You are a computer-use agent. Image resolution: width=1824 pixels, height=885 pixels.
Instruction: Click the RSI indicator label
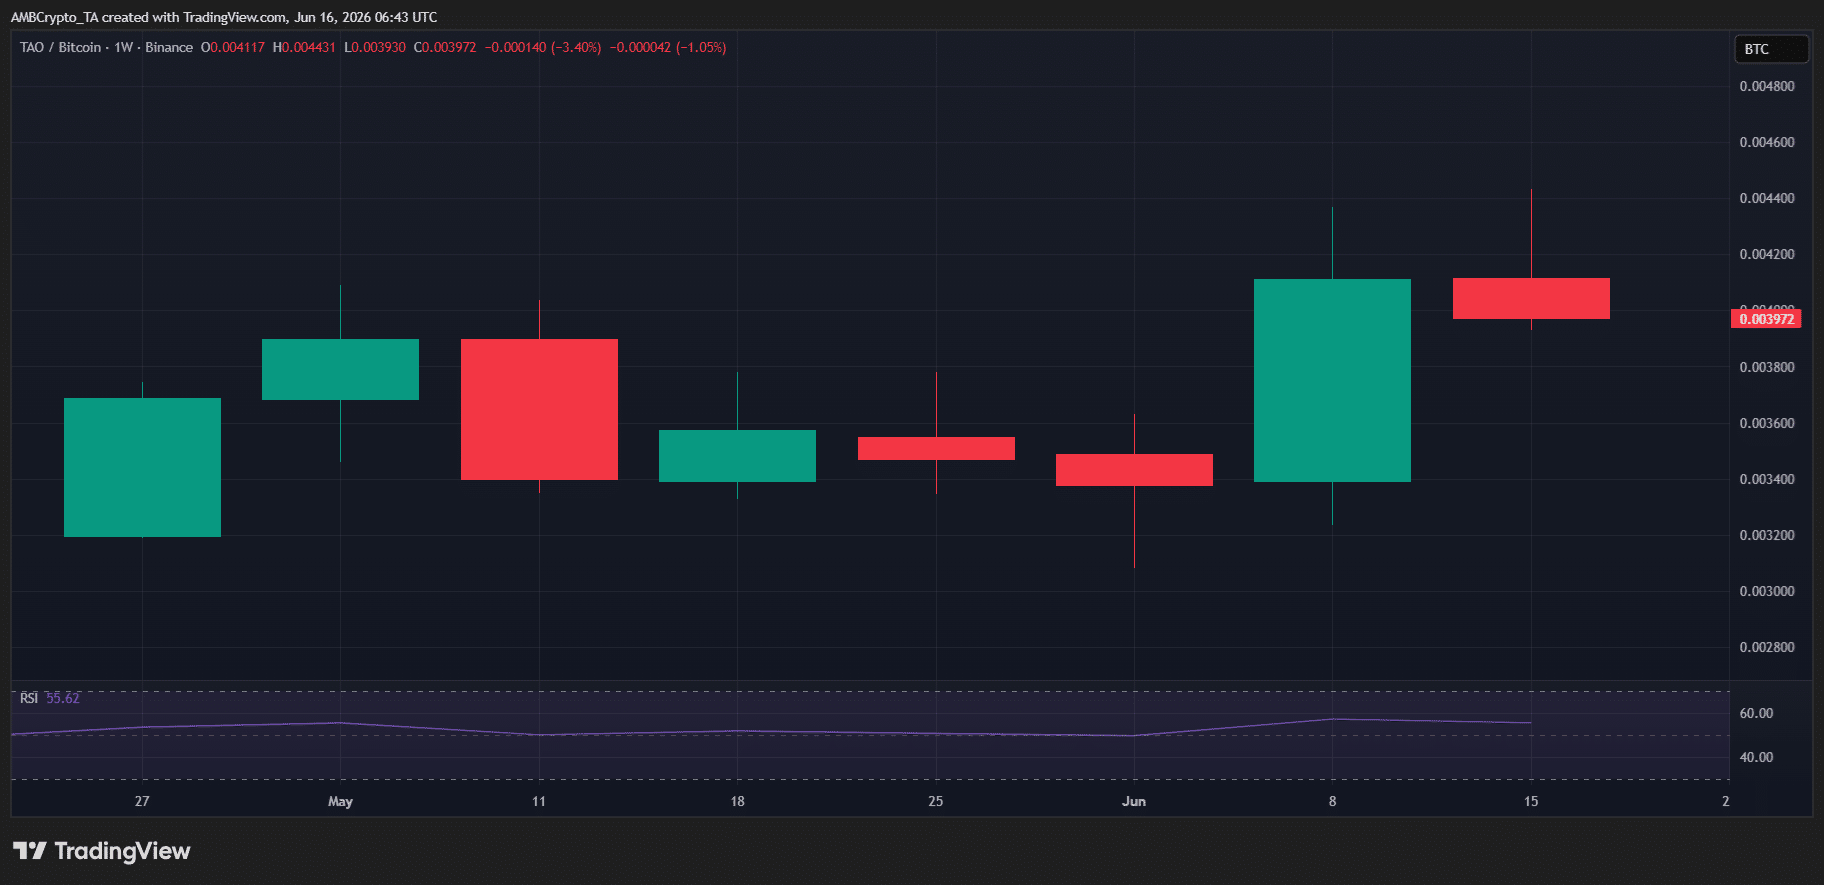pyautogui.click(x=29, y=698)
